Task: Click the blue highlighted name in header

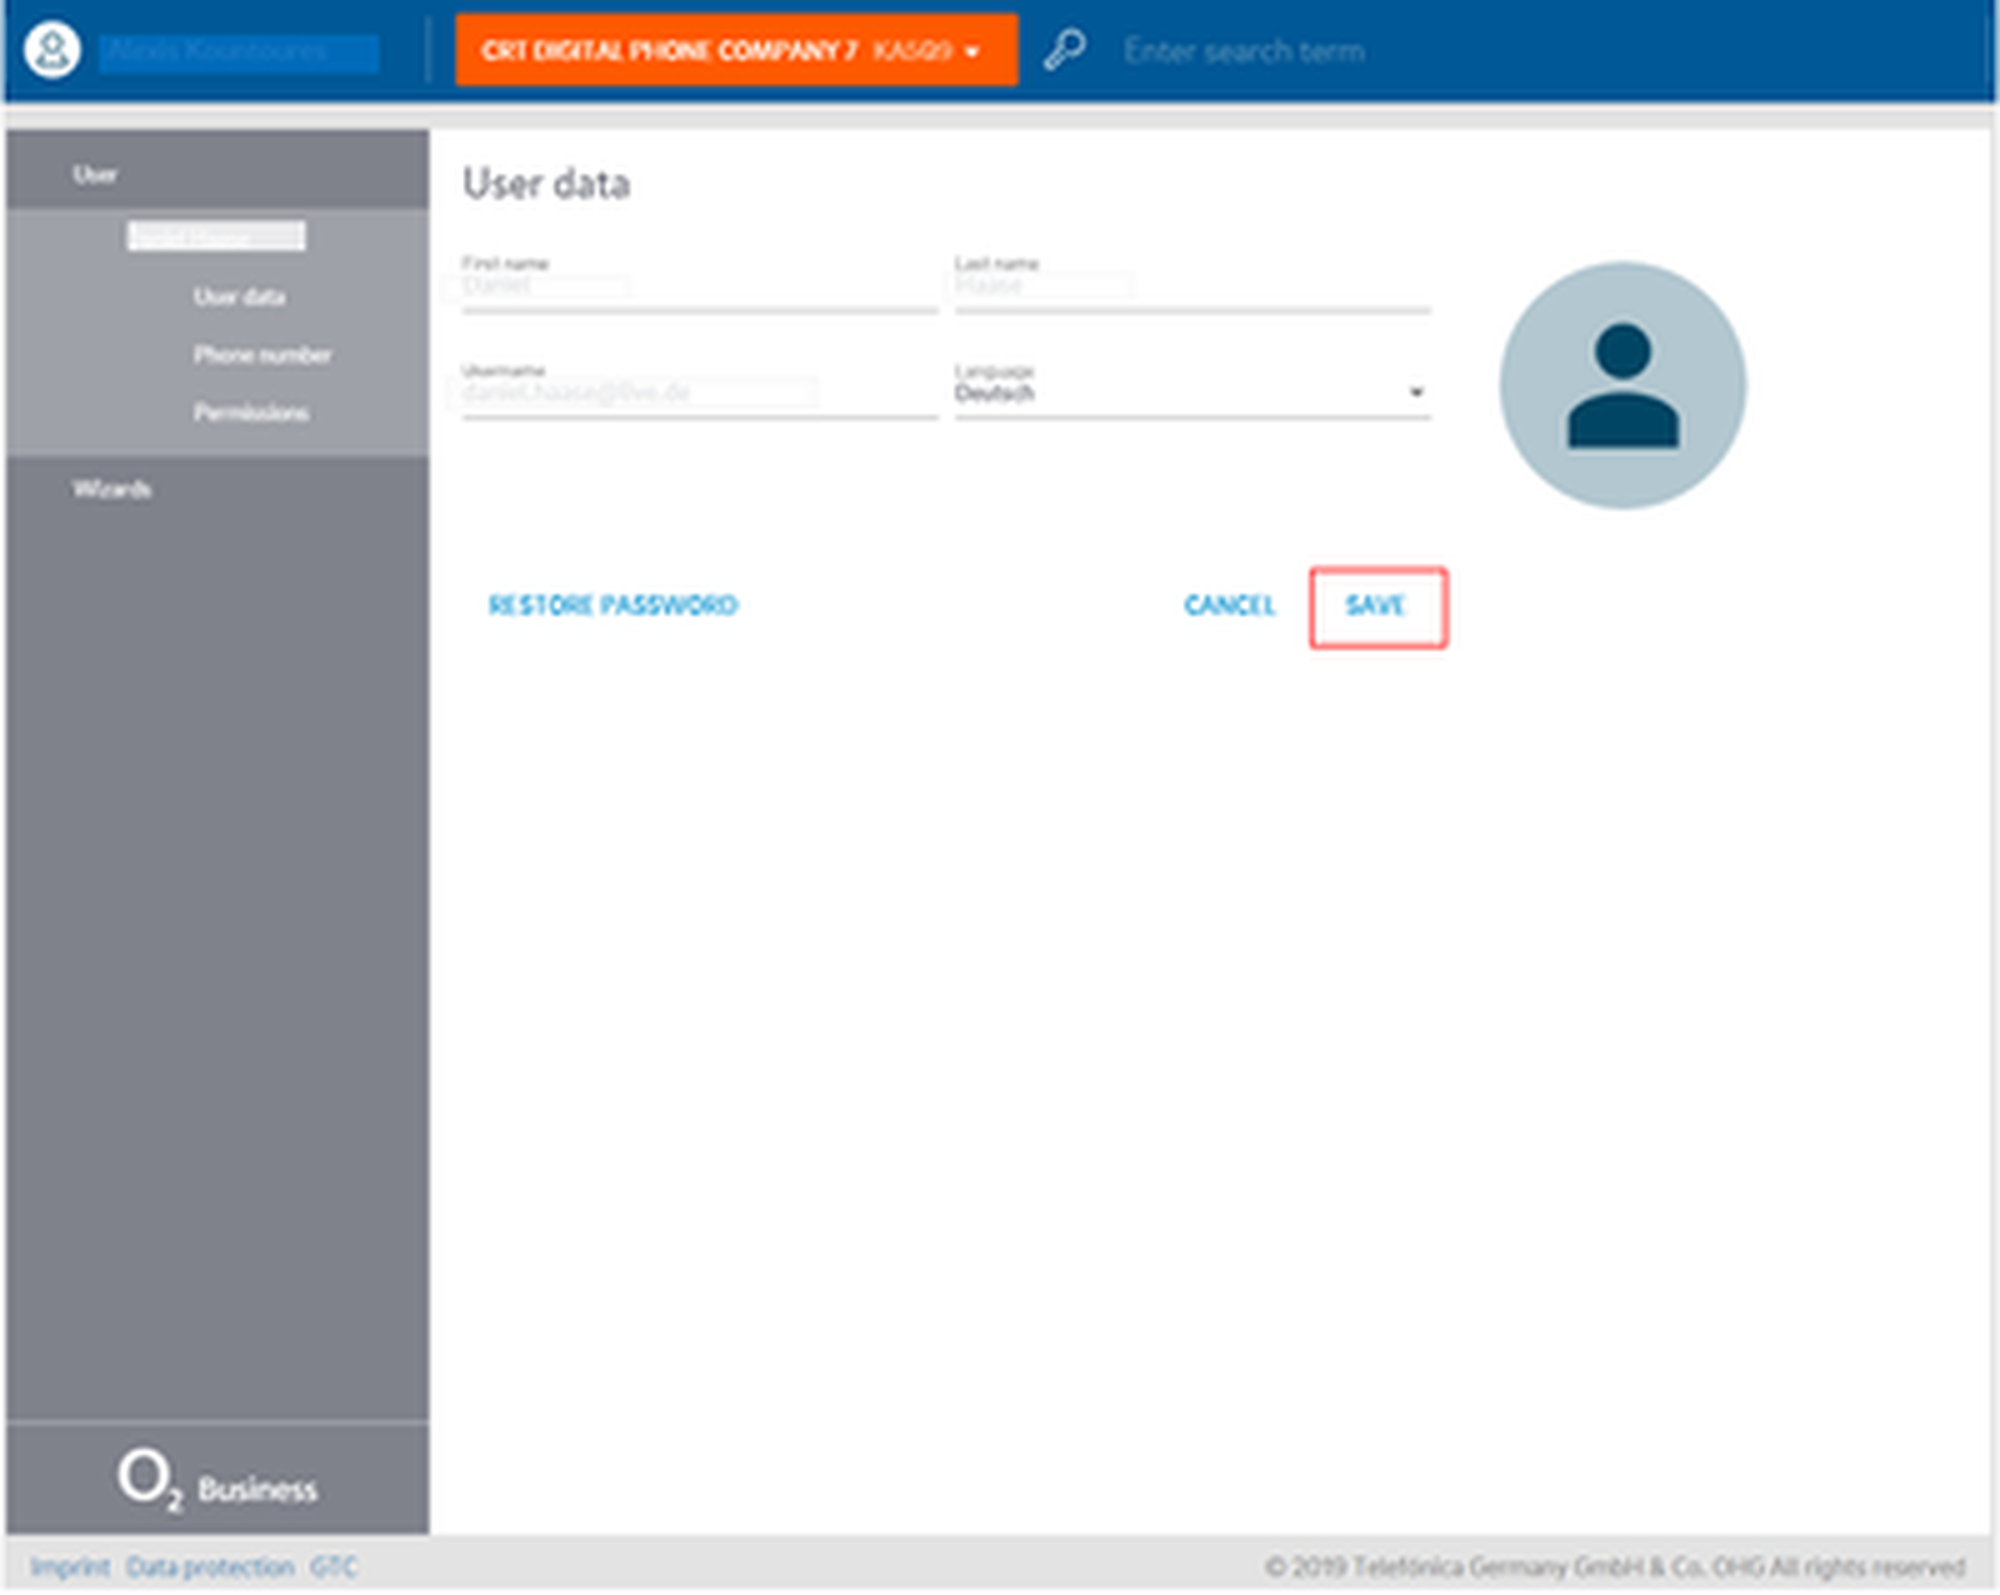Action: tap(239, 51)
